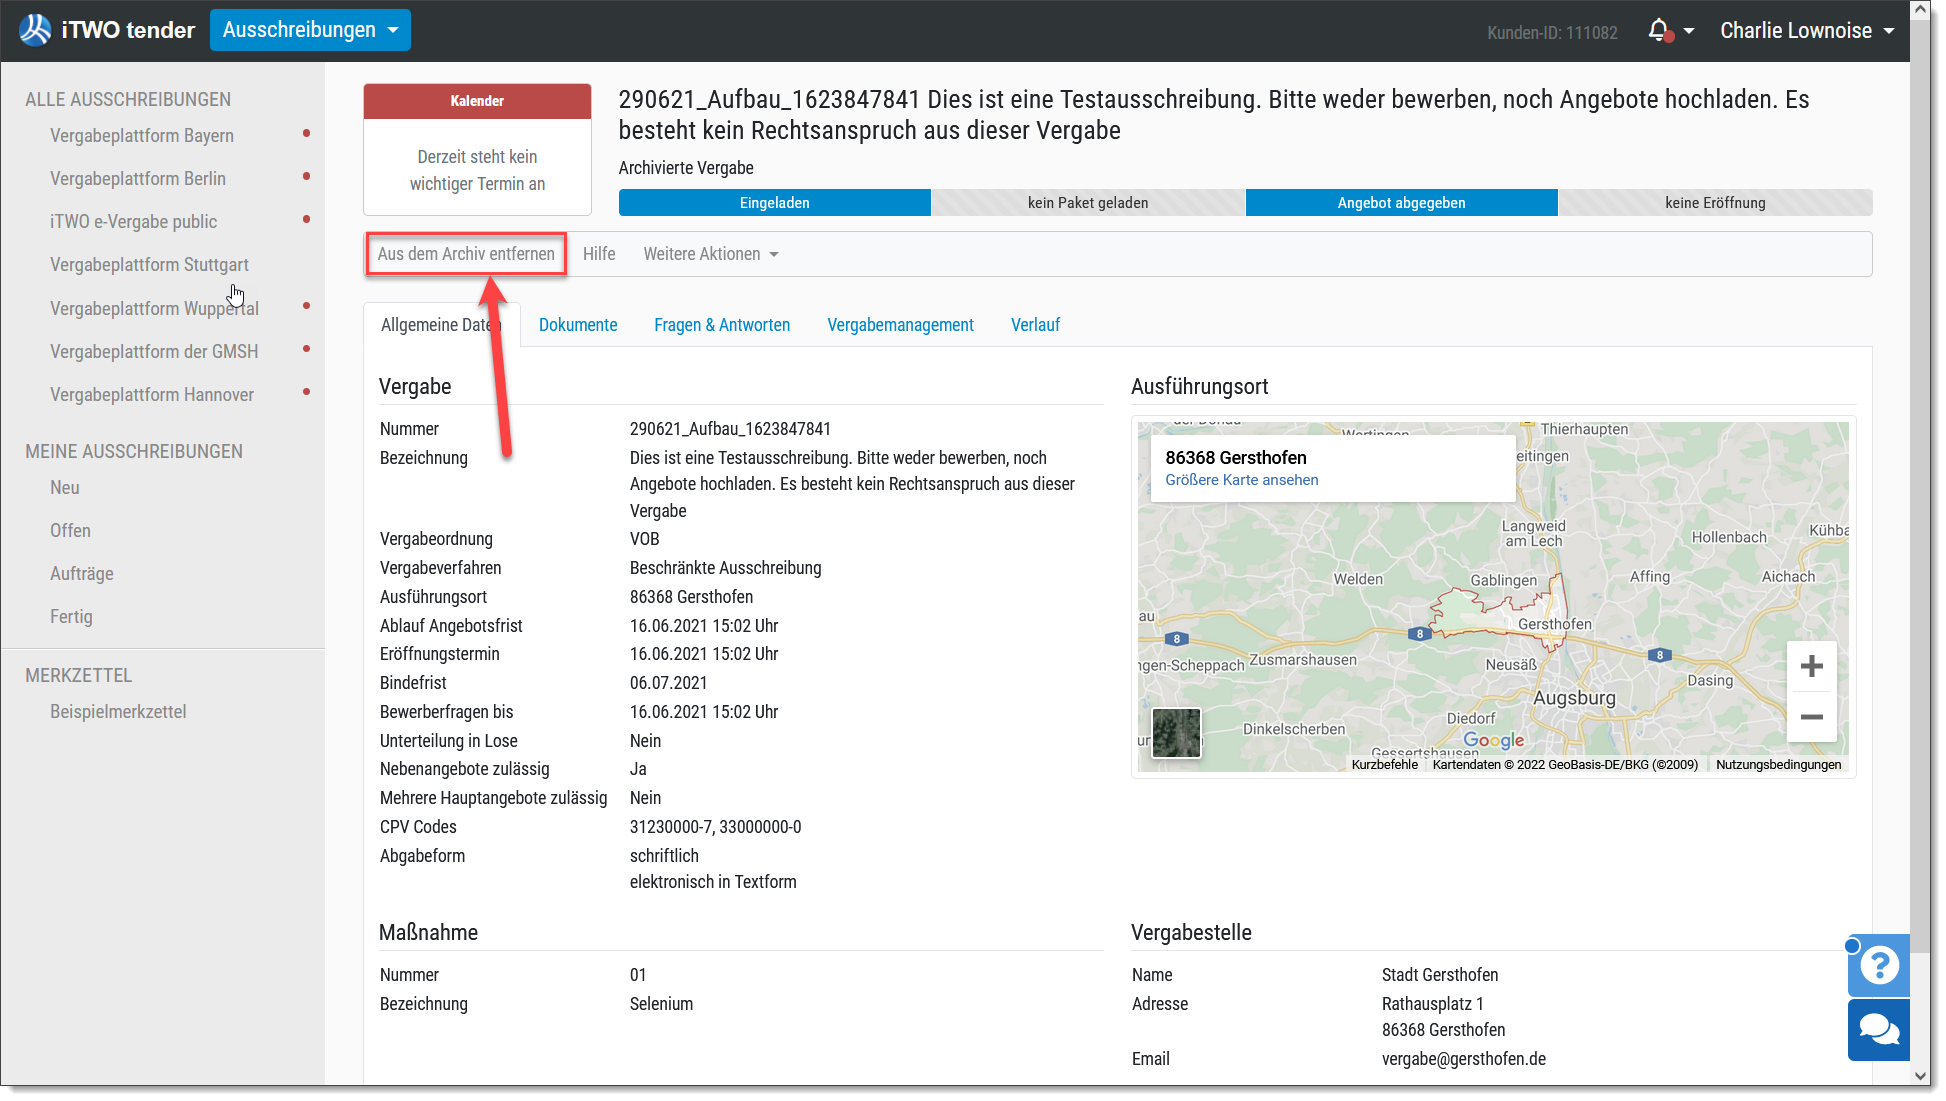Click scrollbar up arrow at window top

pos(1921,10)
